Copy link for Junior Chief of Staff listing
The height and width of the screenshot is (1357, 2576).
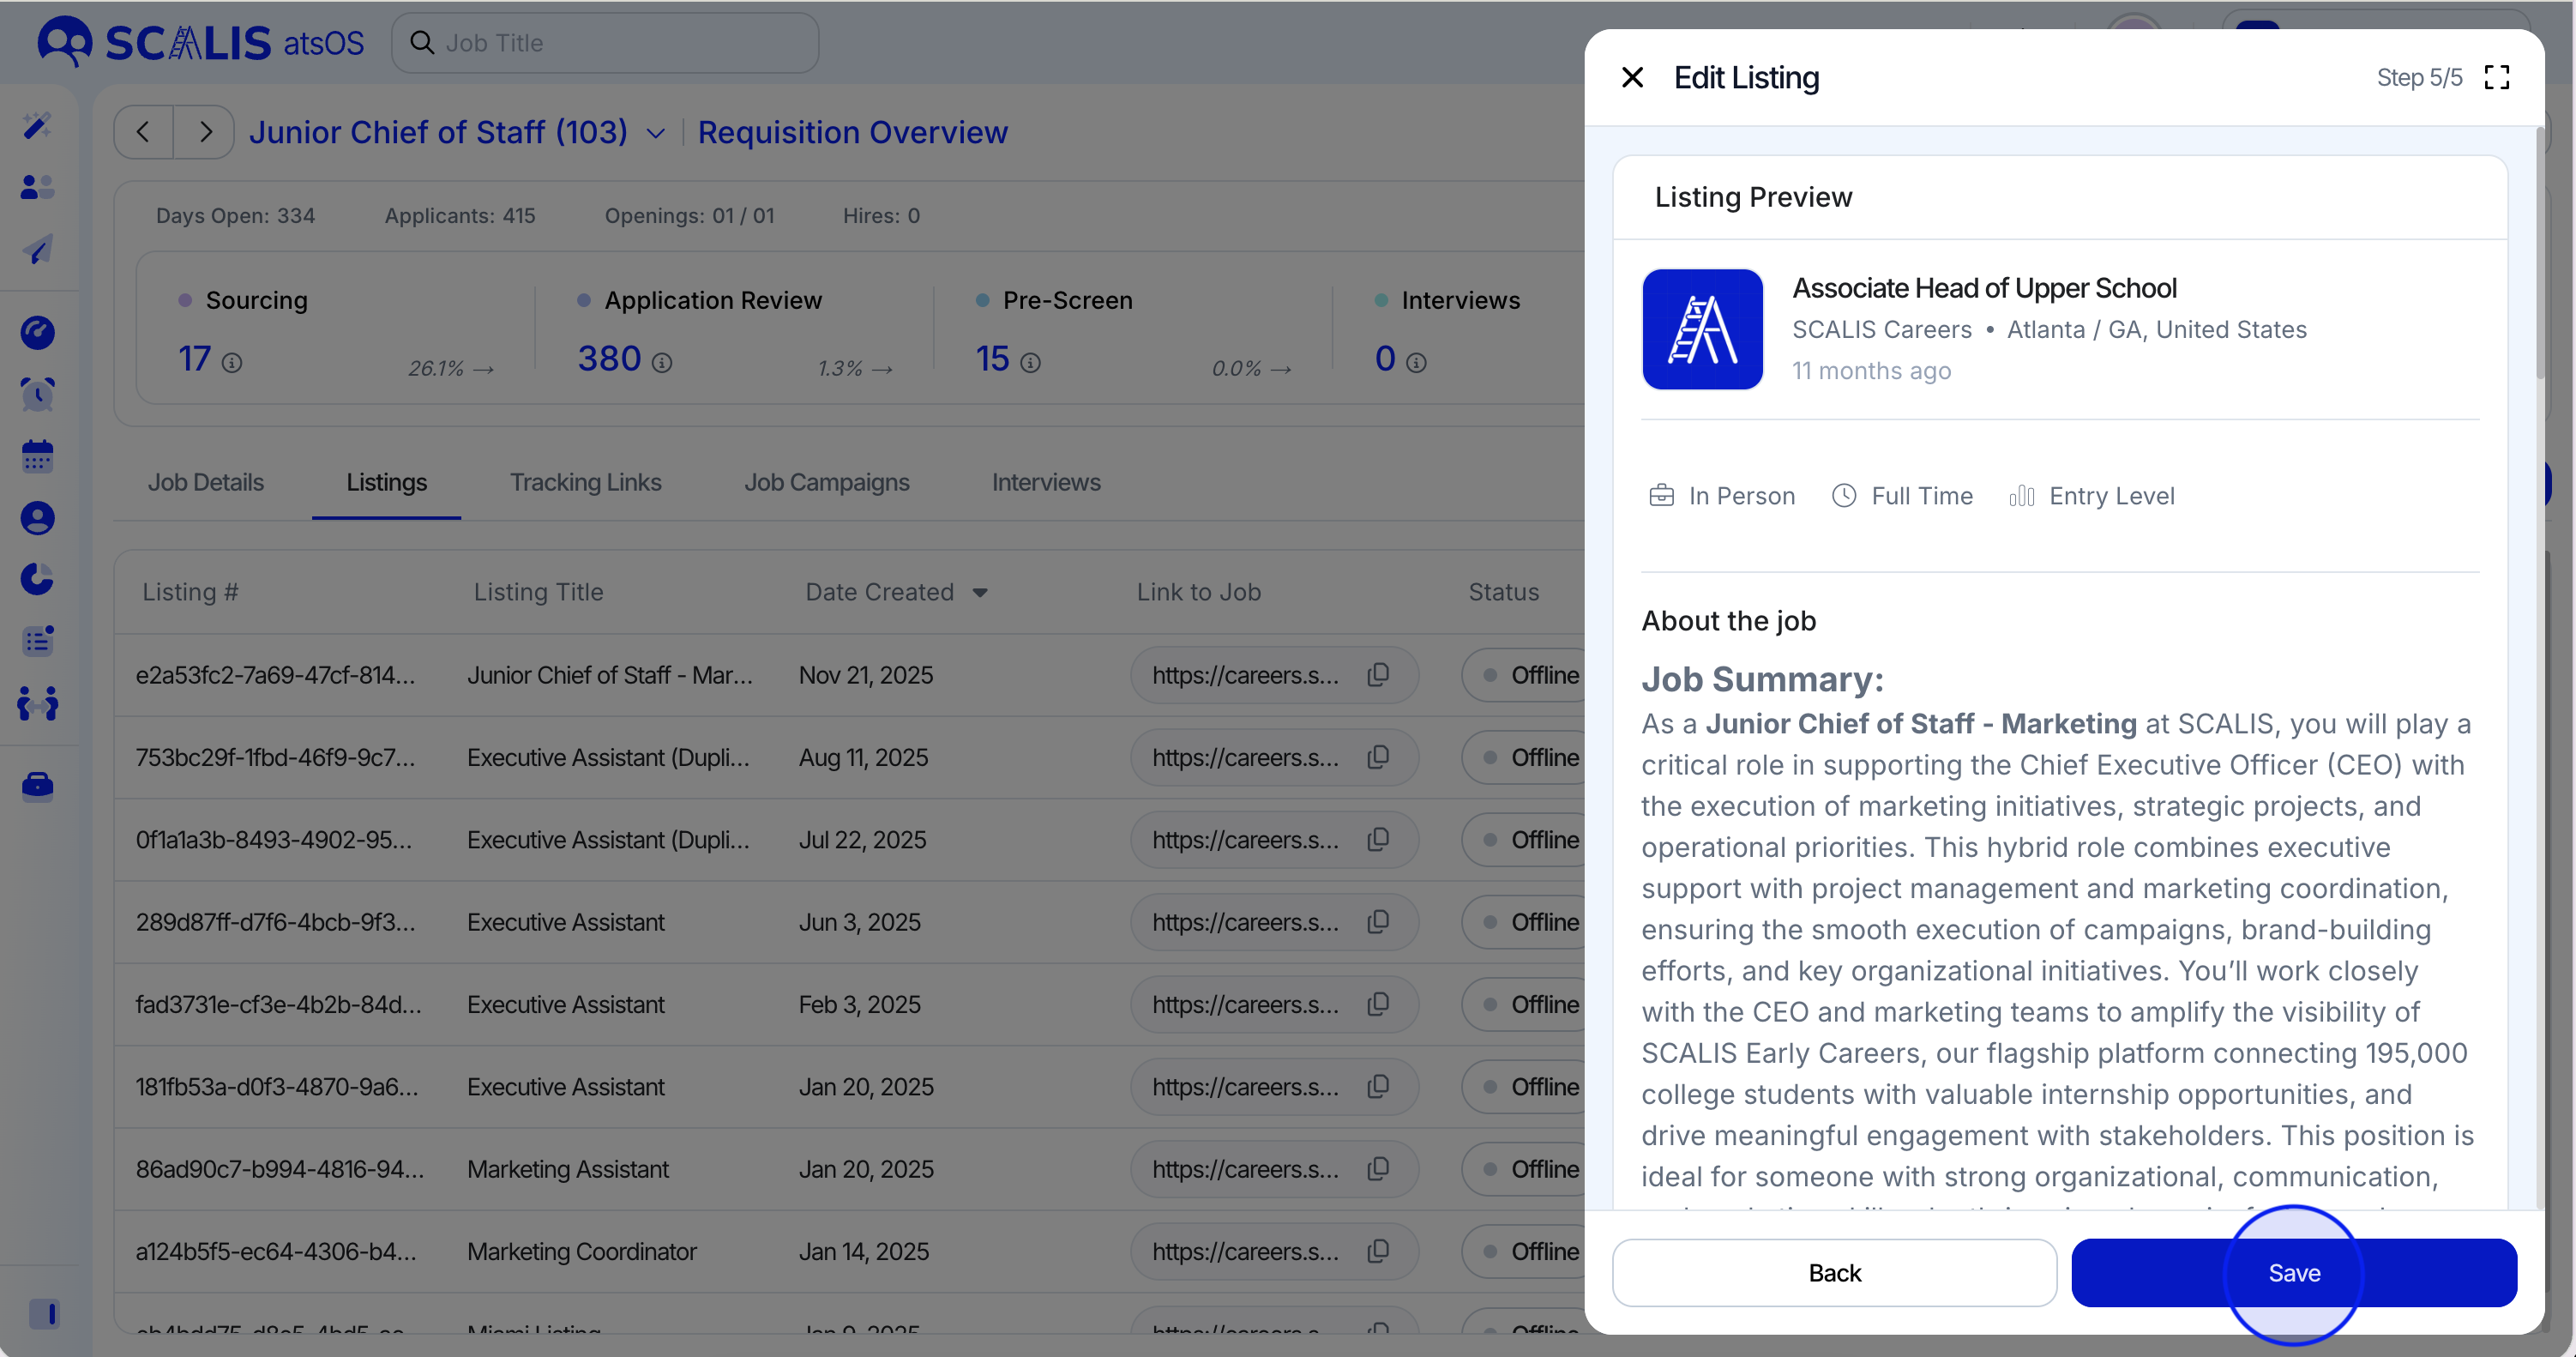click(1378, 675)
